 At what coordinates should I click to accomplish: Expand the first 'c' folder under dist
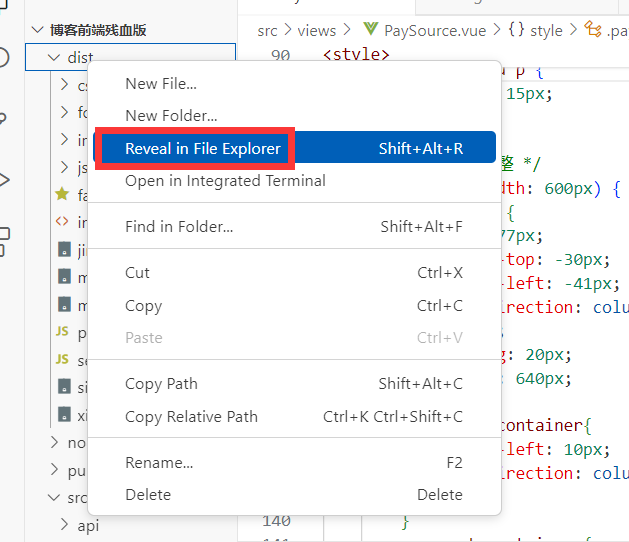pos(64,85)
